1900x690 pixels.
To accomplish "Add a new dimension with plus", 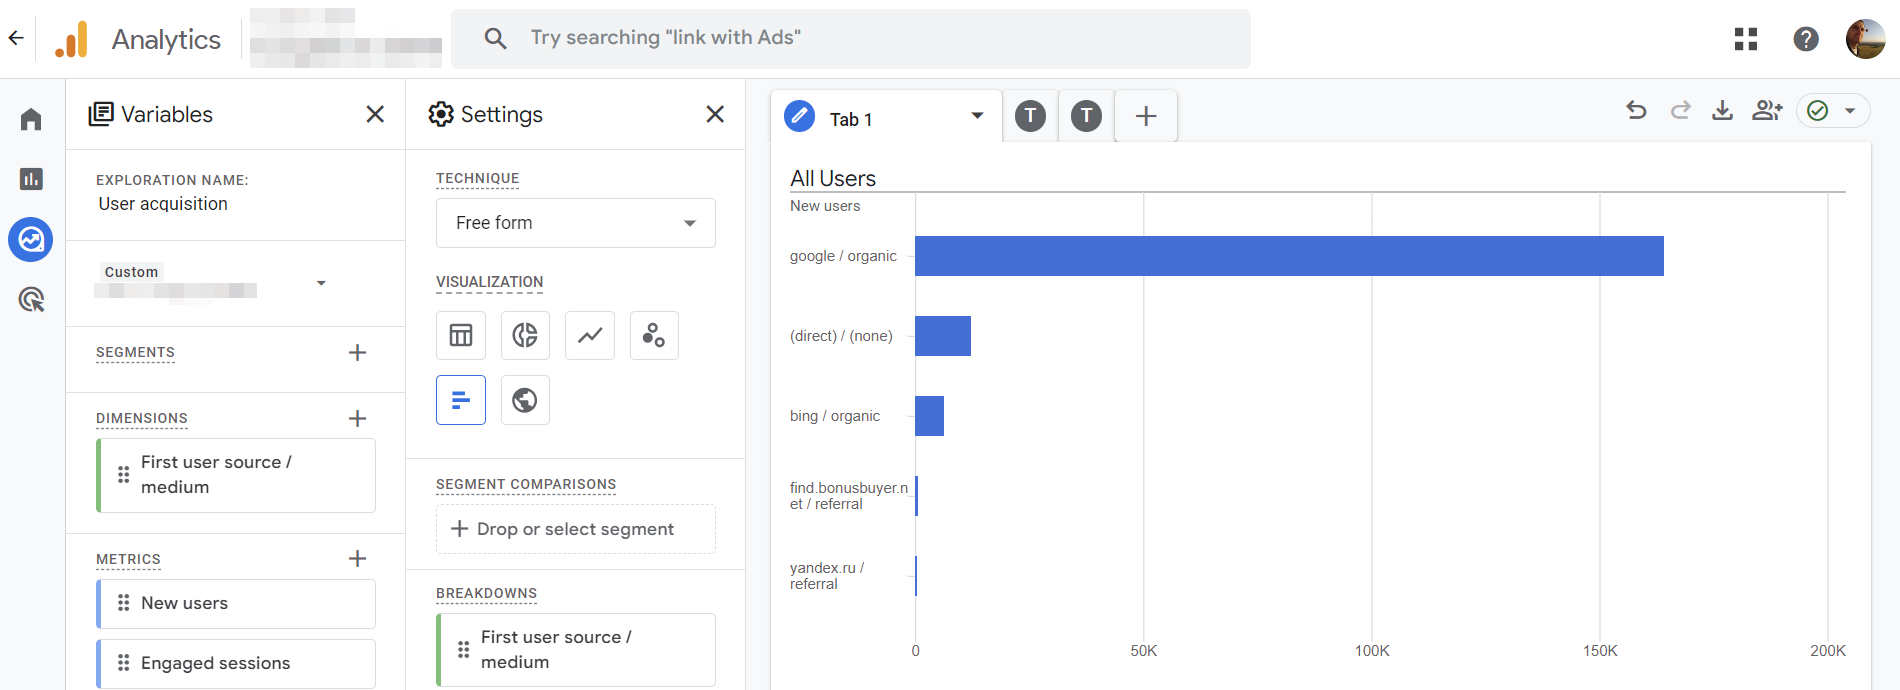I will point(357,418).
